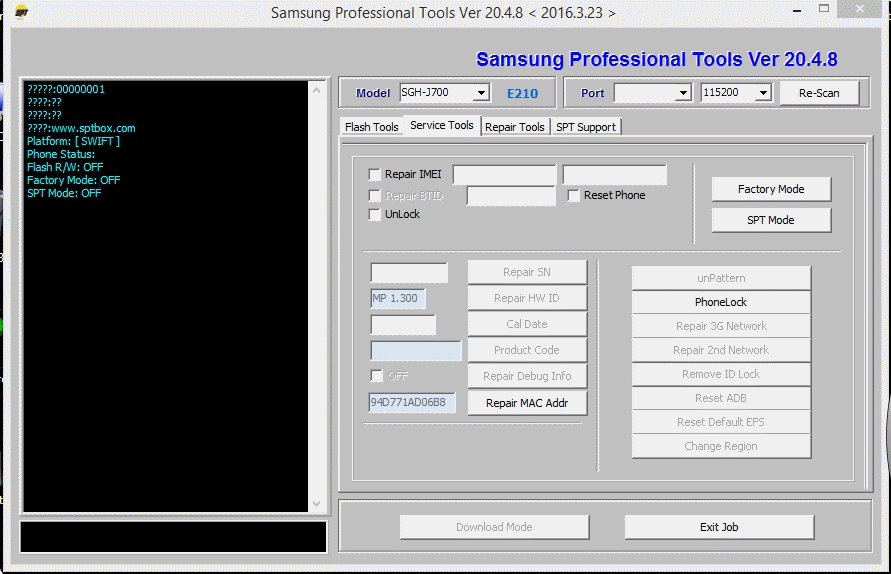This screenshot has height=574, width=891.
Task: Click the Download Mode button
Action: coord(494,527)
